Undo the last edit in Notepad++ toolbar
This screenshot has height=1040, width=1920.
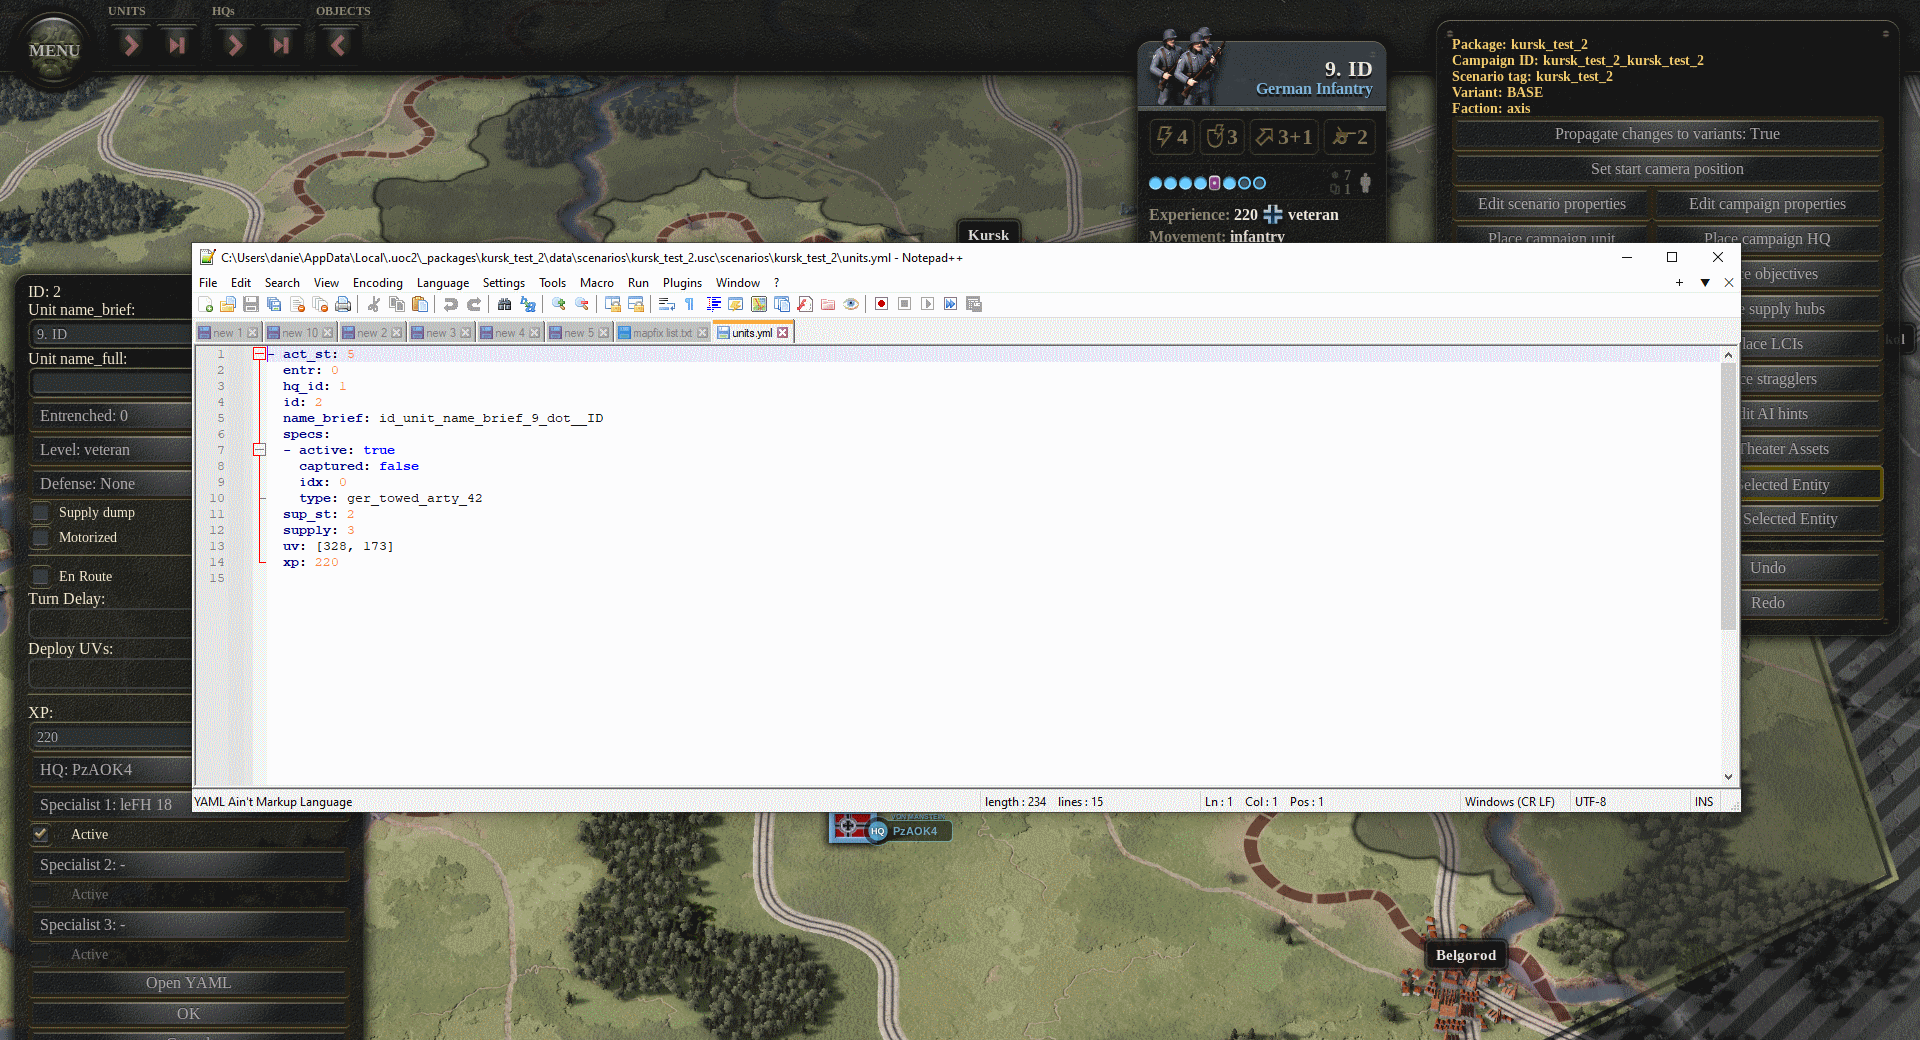[x=451, y=304]
